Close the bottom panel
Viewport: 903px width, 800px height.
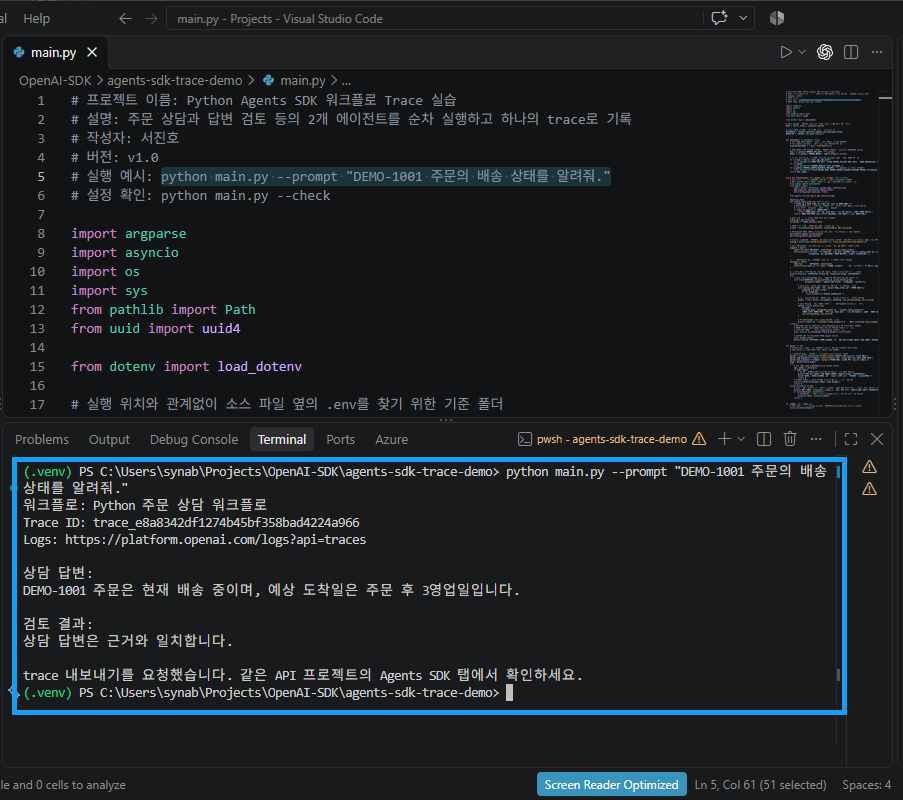877,439
